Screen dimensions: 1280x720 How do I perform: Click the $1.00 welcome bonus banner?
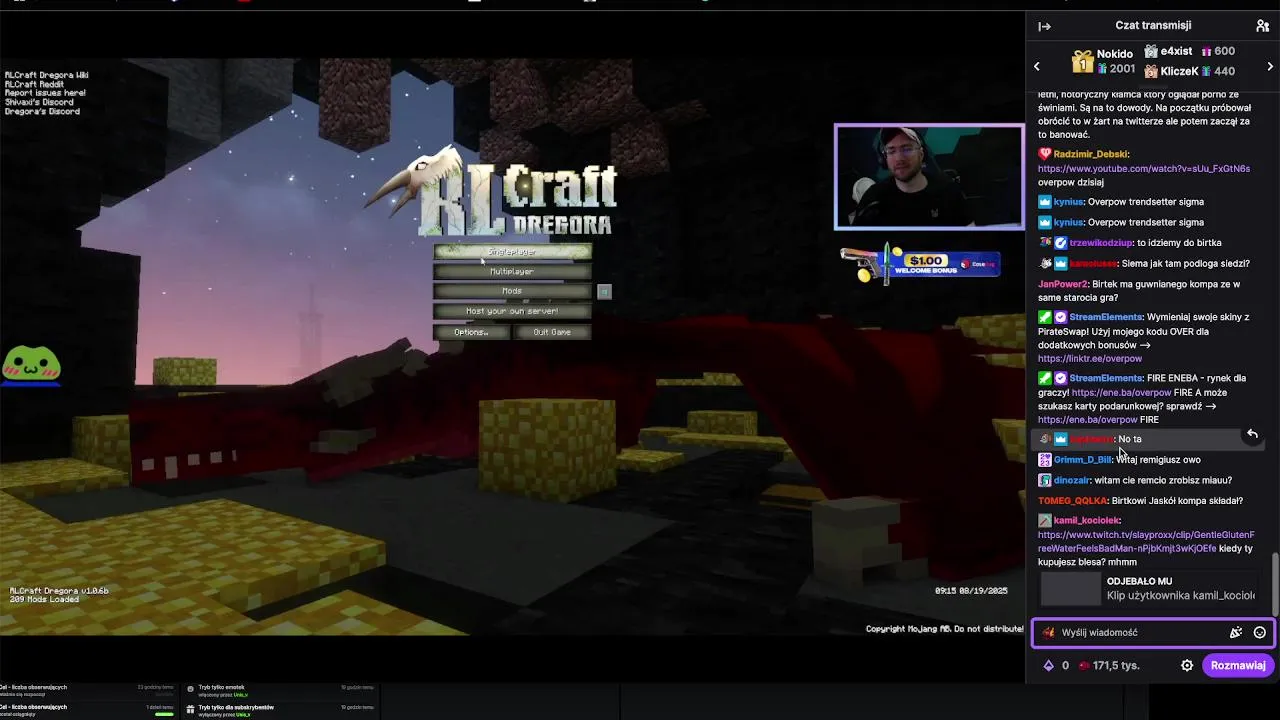click(919, 266)
